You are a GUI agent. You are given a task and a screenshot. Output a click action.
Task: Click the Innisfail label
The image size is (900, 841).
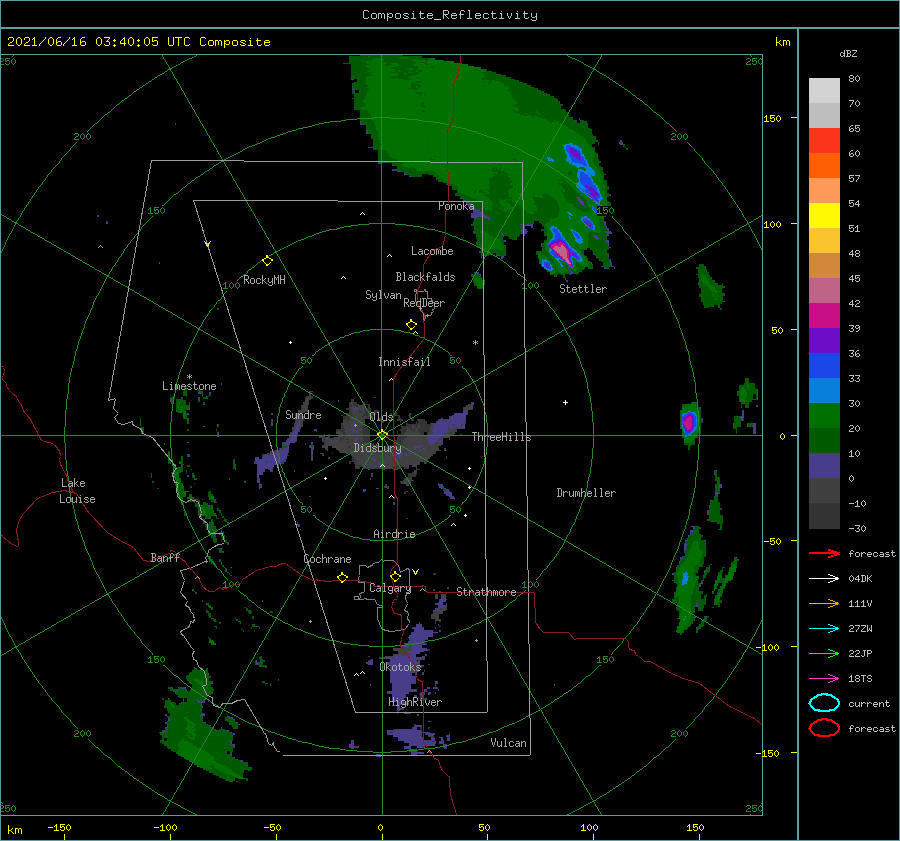[404, 362]
